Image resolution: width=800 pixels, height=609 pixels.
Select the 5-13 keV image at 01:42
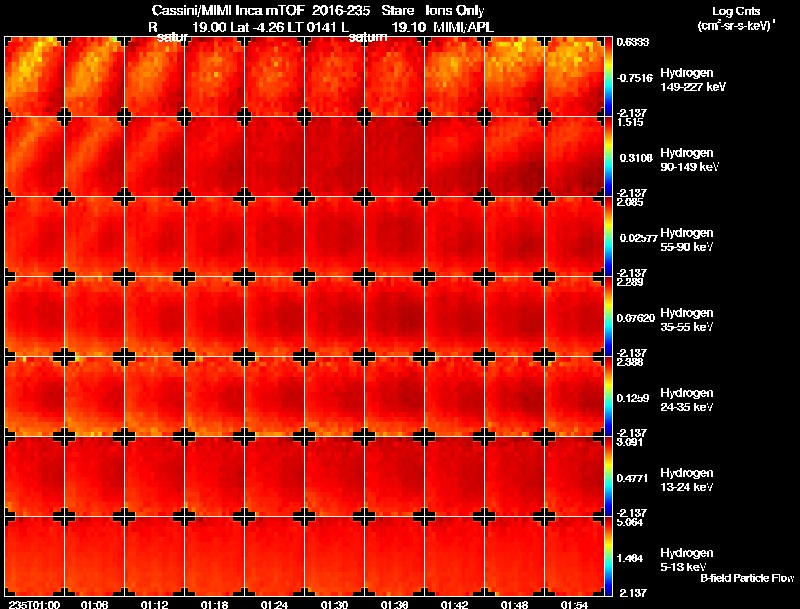pyautogui.click(x=455, y=557)
